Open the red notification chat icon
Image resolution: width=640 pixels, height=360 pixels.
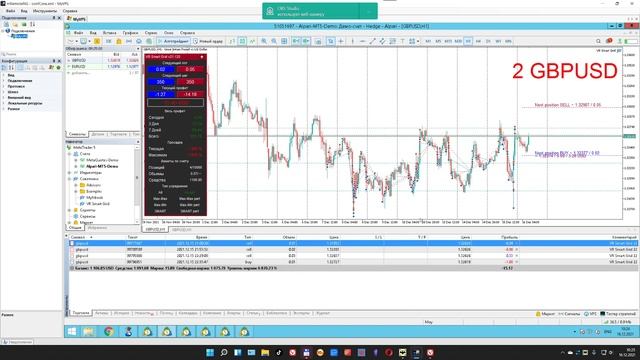point(609,41)
